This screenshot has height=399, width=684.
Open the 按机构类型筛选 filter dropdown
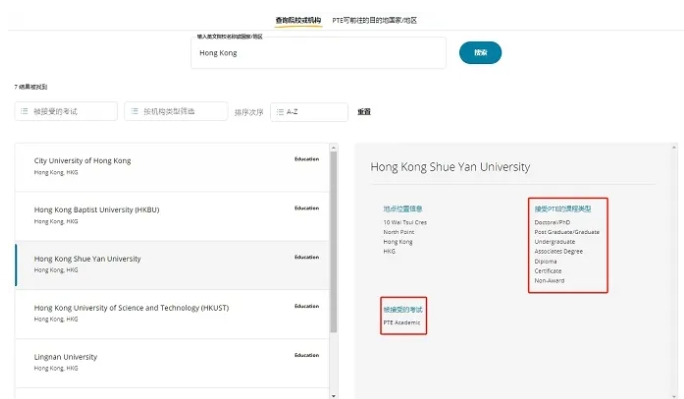coord(176,111)
